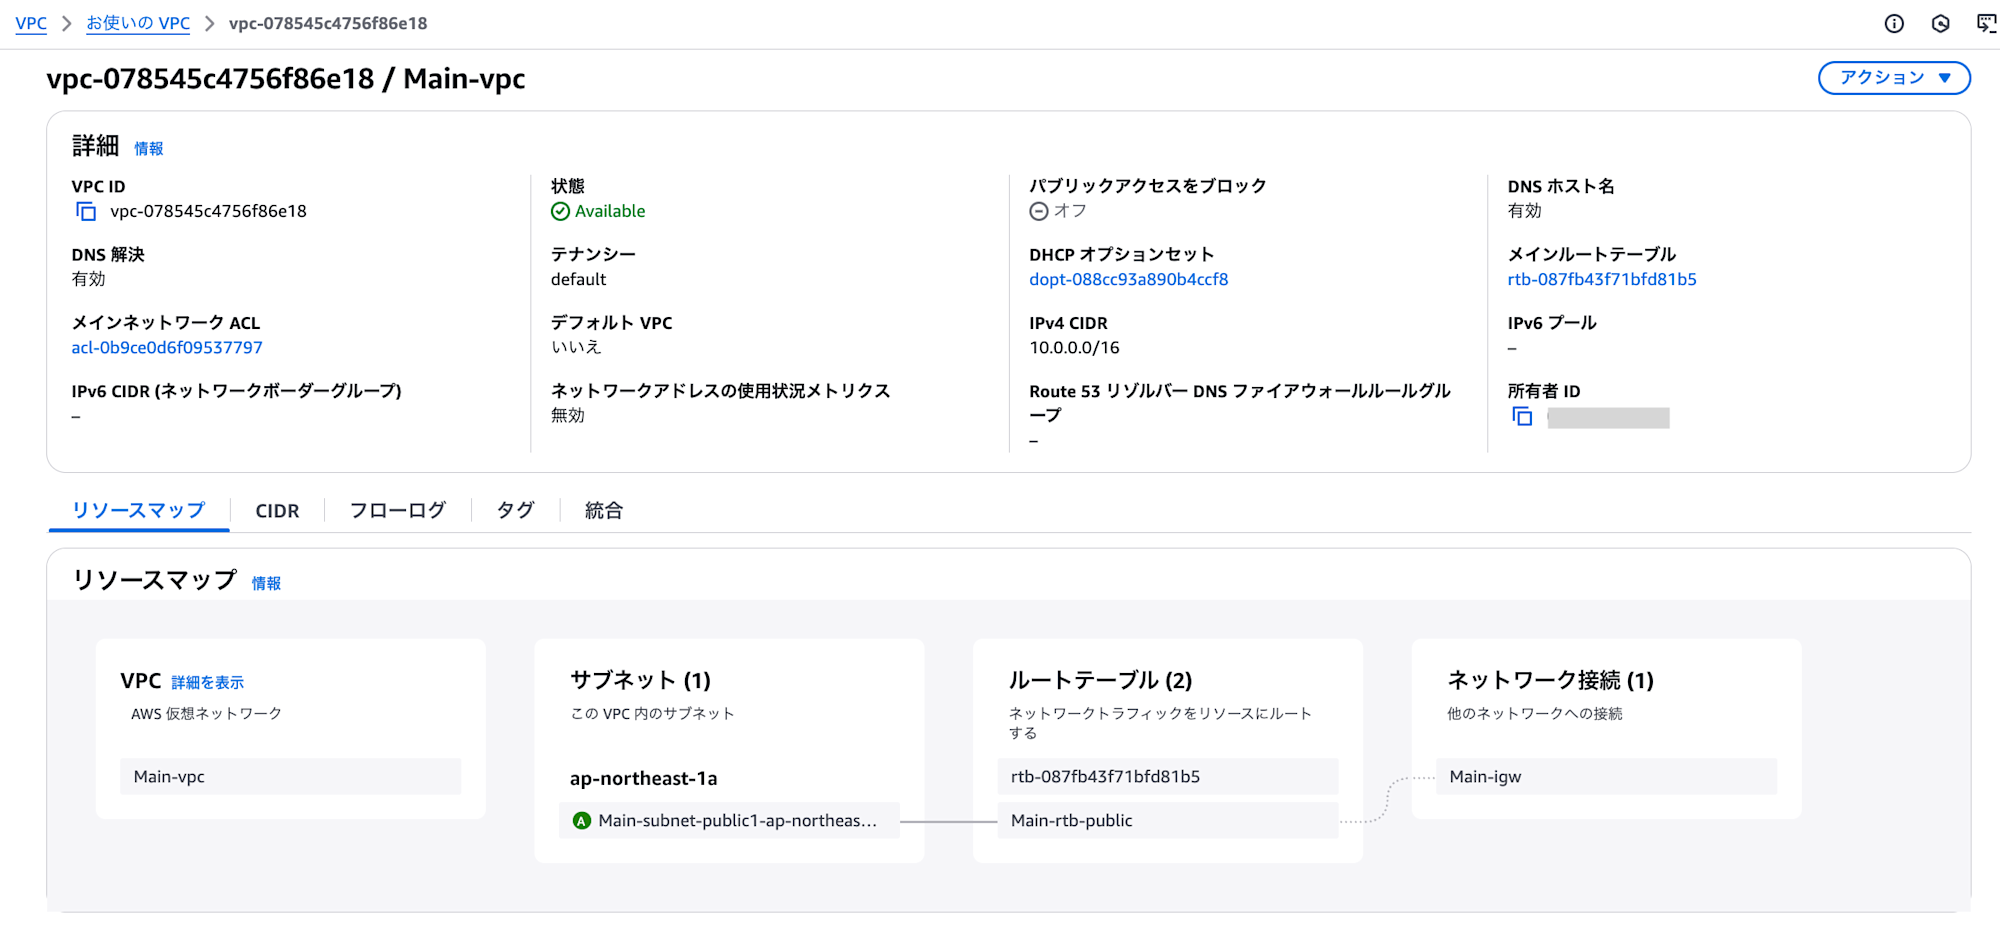Select Main-rtb-public route table

coord(1168,821)
